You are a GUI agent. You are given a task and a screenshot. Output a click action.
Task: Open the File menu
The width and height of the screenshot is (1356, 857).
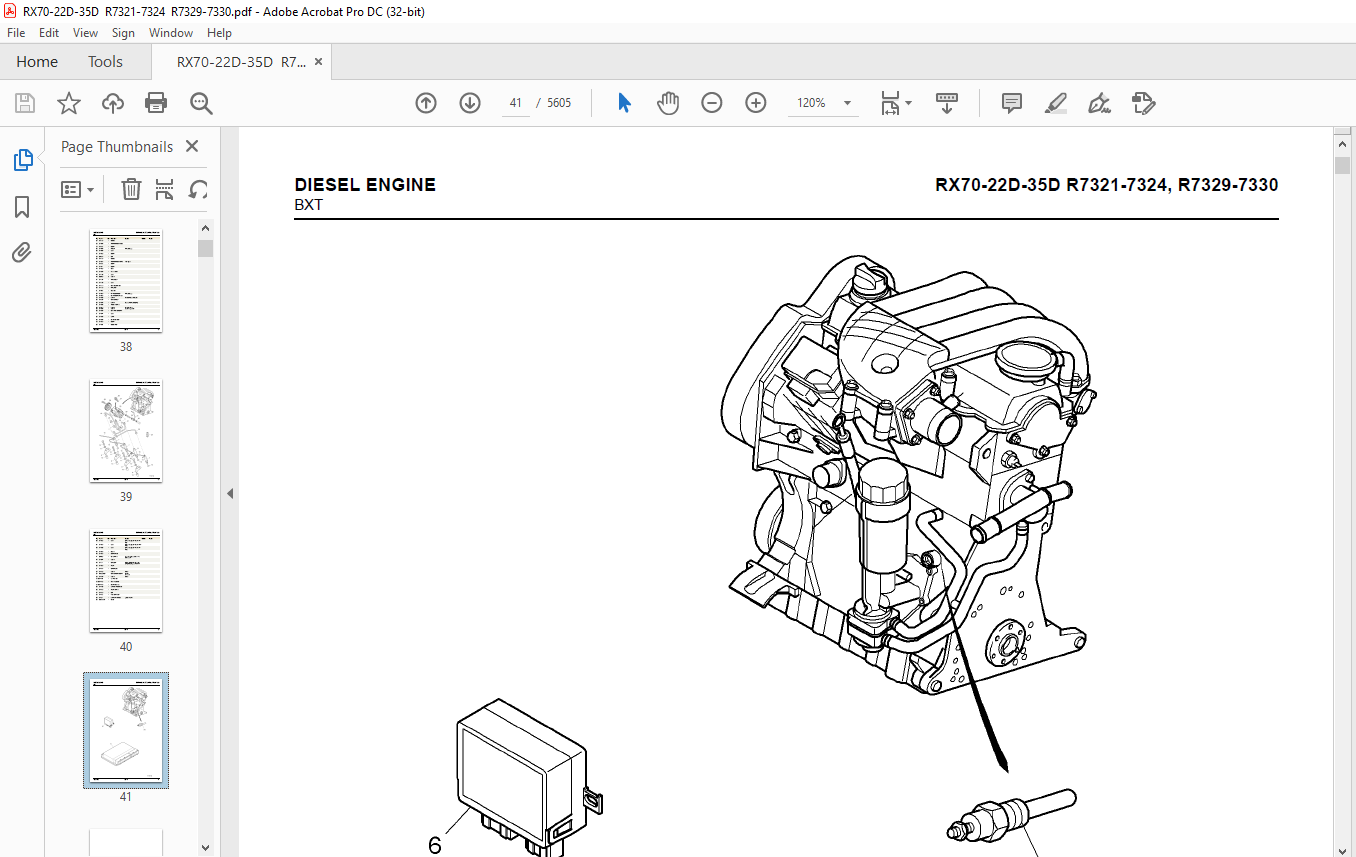pyautogui.click(x=16, y=33)
